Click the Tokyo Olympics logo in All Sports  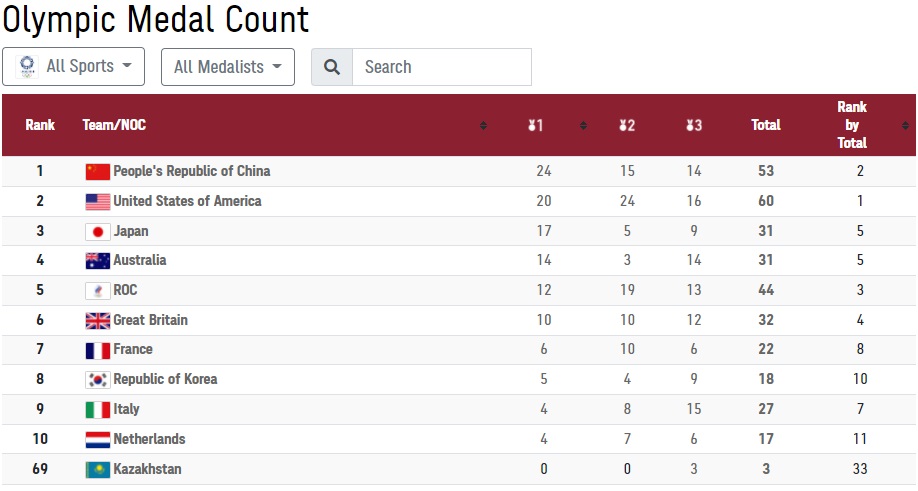[x=27, y=67]
